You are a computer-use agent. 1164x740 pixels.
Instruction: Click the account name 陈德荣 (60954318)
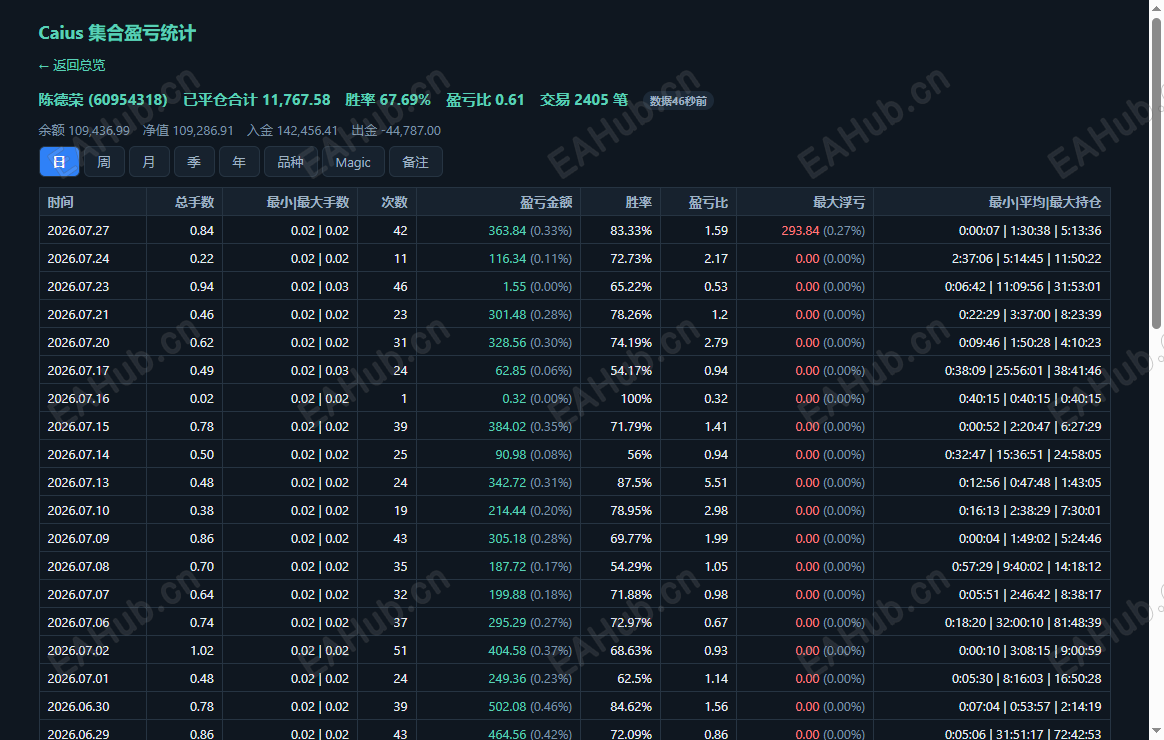[103, 99]
